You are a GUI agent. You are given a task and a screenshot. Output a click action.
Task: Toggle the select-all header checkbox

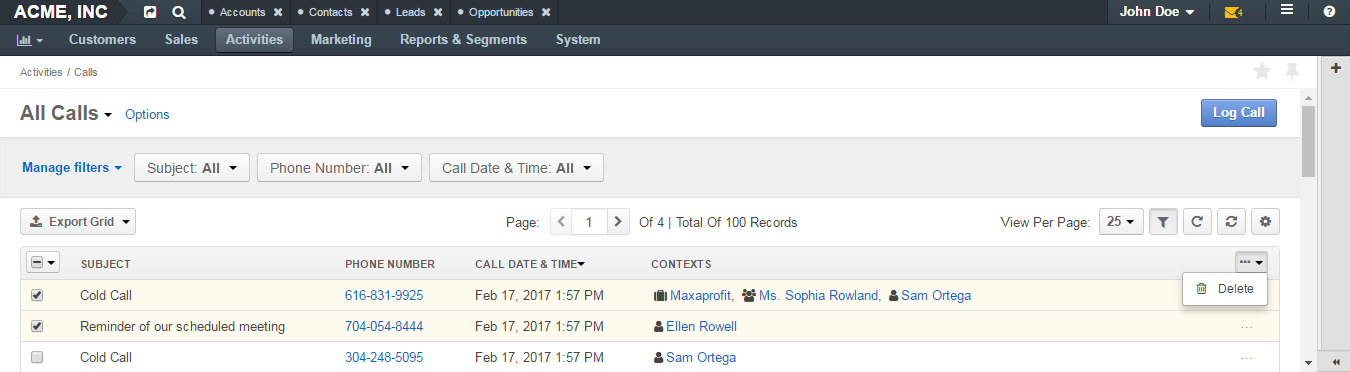point(37,263)
